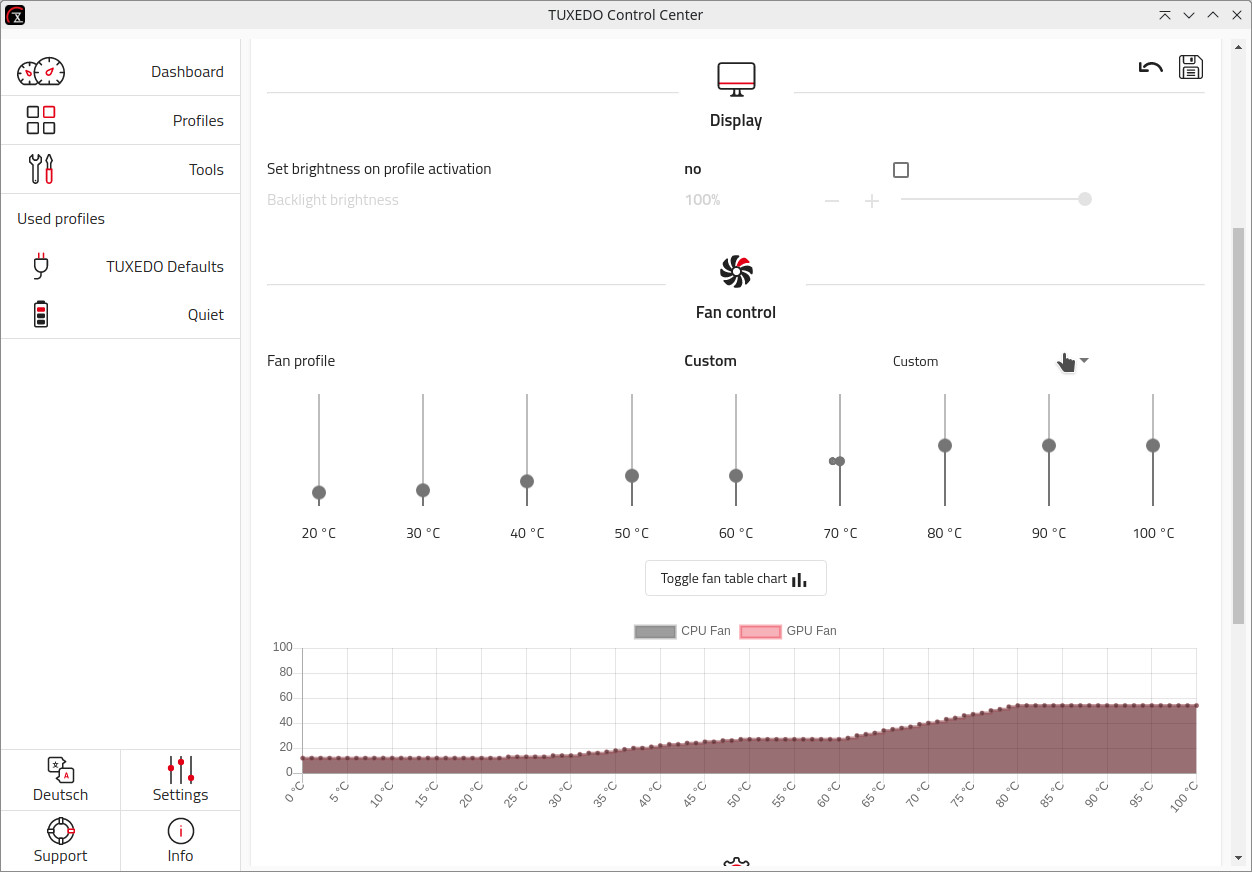The width and height of the screenshot is (1252, 872).
Task: Open Info via the circled i icon
Action: coord(180,840)
